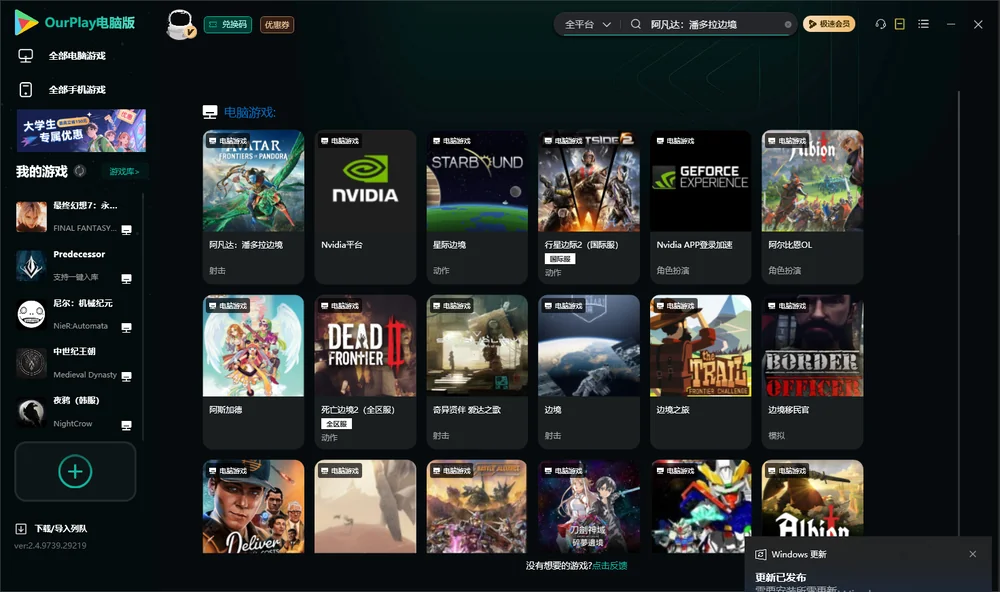Open 下载/导入列队 download queue
This screenshot has width=1000, height=592.
[61, 529]
